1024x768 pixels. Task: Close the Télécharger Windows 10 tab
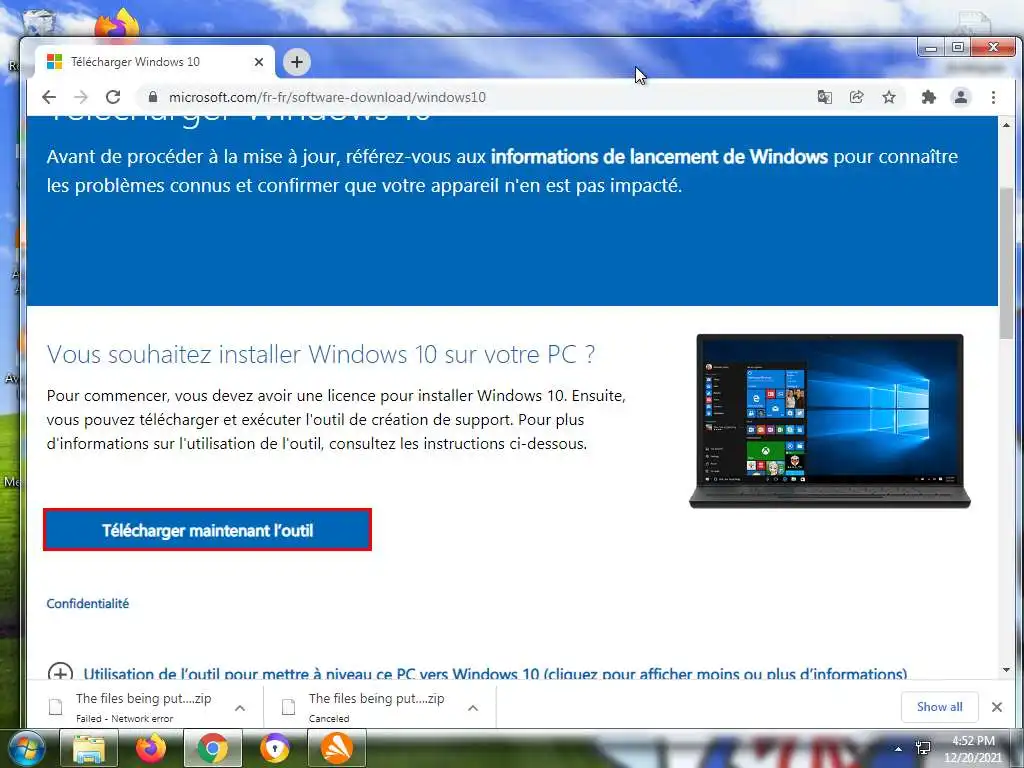[x=259, y=62]
